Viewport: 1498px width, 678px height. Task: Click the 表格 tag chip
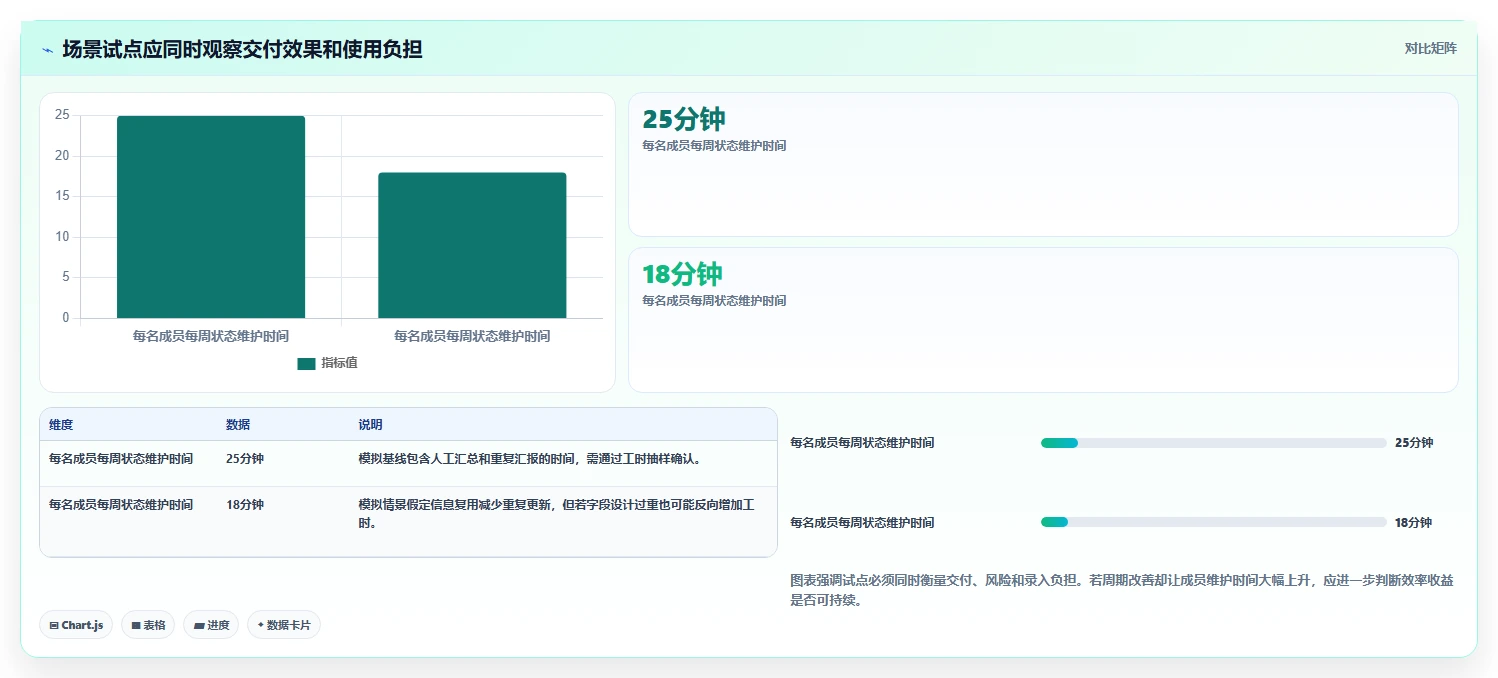[148, 625]
